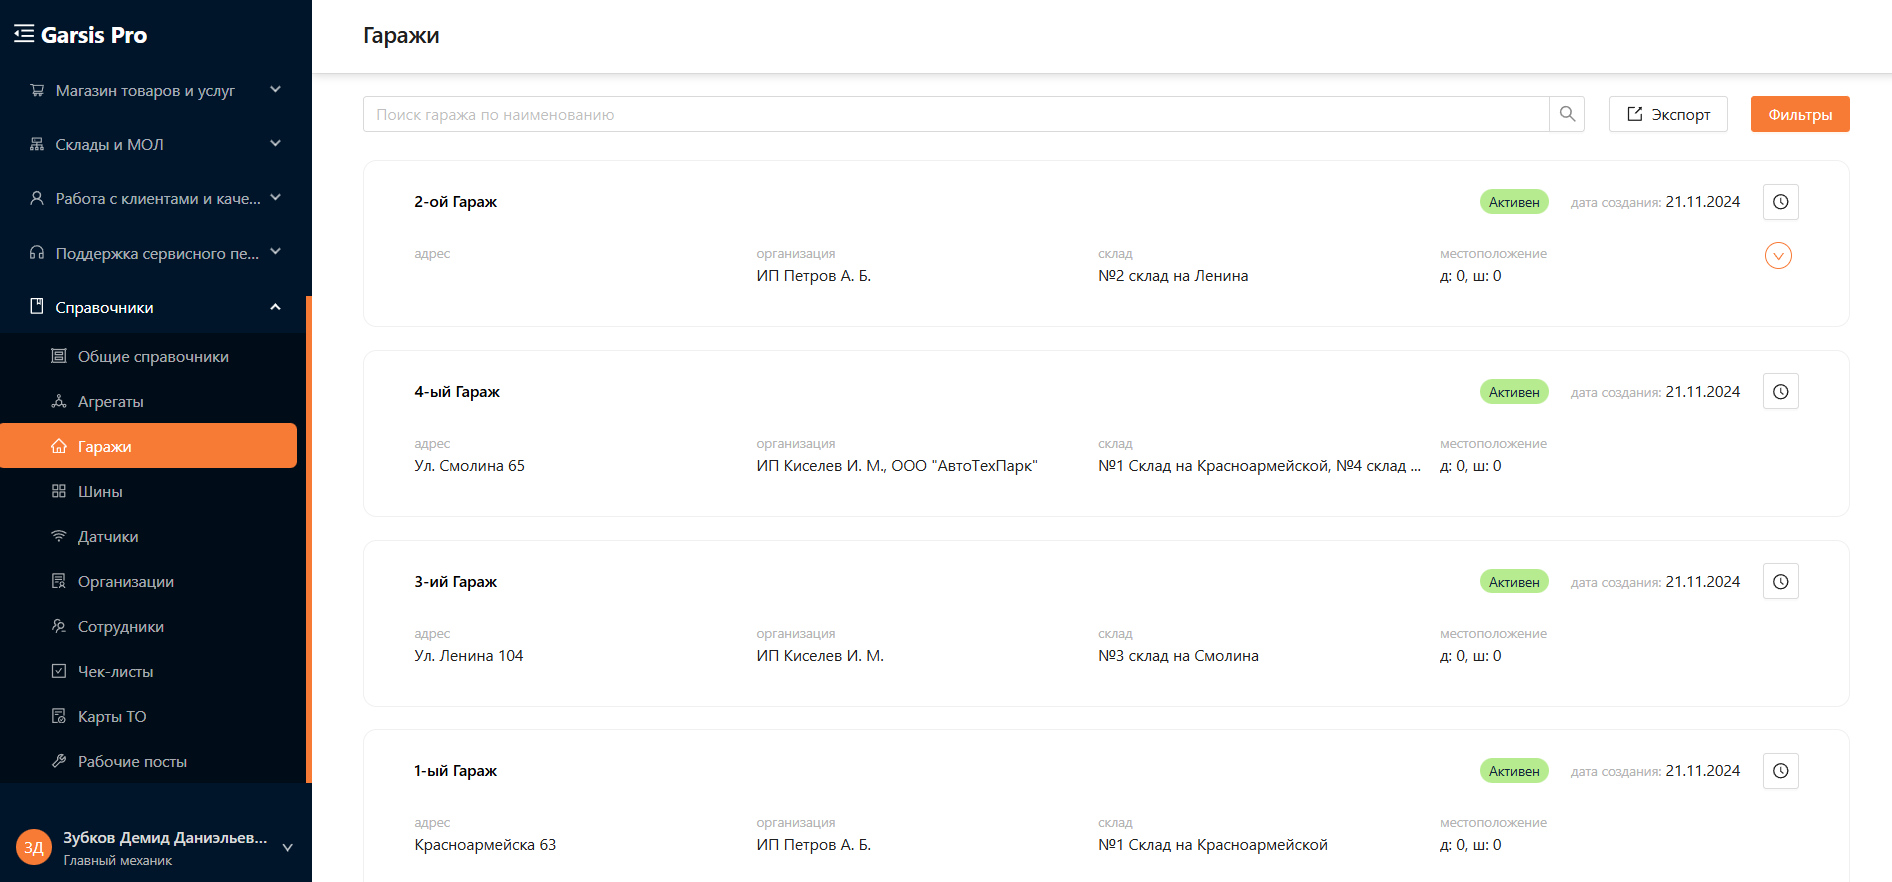This screenshot has height=882, width=1892.
Task: Expand Магазин товаров и услуг chevron
Action: [276, 89]
